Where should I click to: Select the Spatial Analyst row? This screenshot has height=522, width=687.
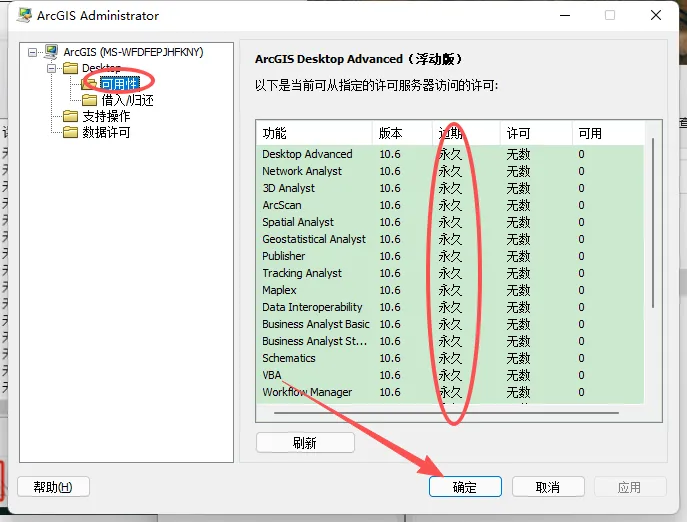pyautogui.click(x=450, y=222)
